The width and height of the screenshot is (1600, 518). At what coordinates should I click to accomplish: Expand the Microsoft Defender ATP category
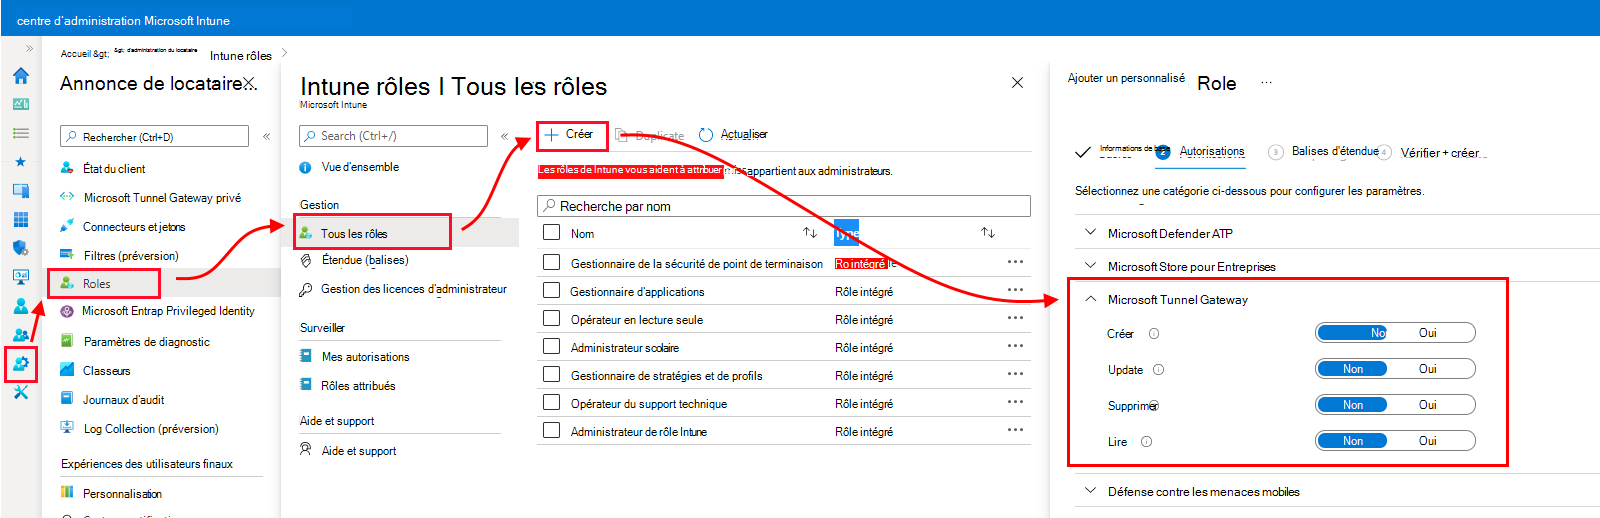[x=1091, y=232]
